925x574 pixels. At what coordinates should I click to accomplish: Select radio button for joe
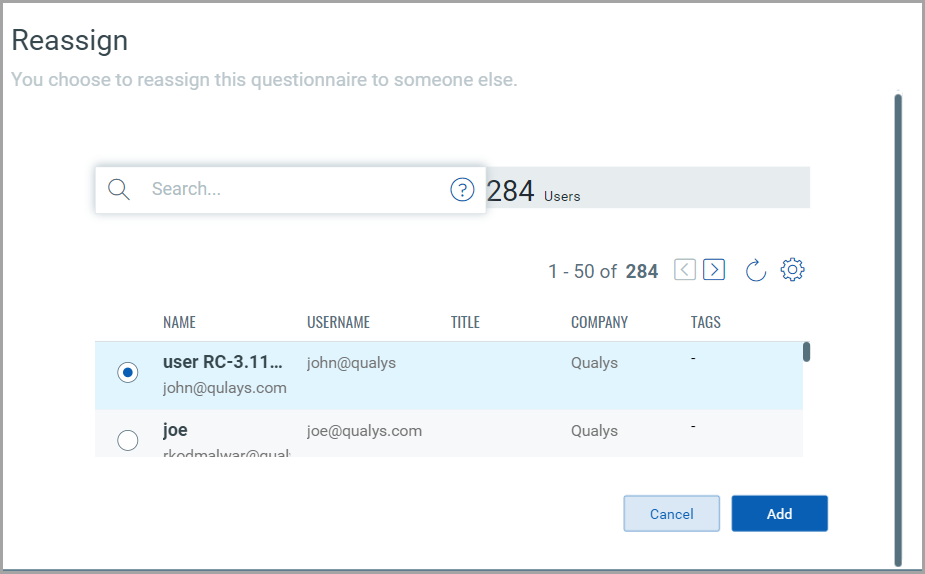(x=127, y=440)
